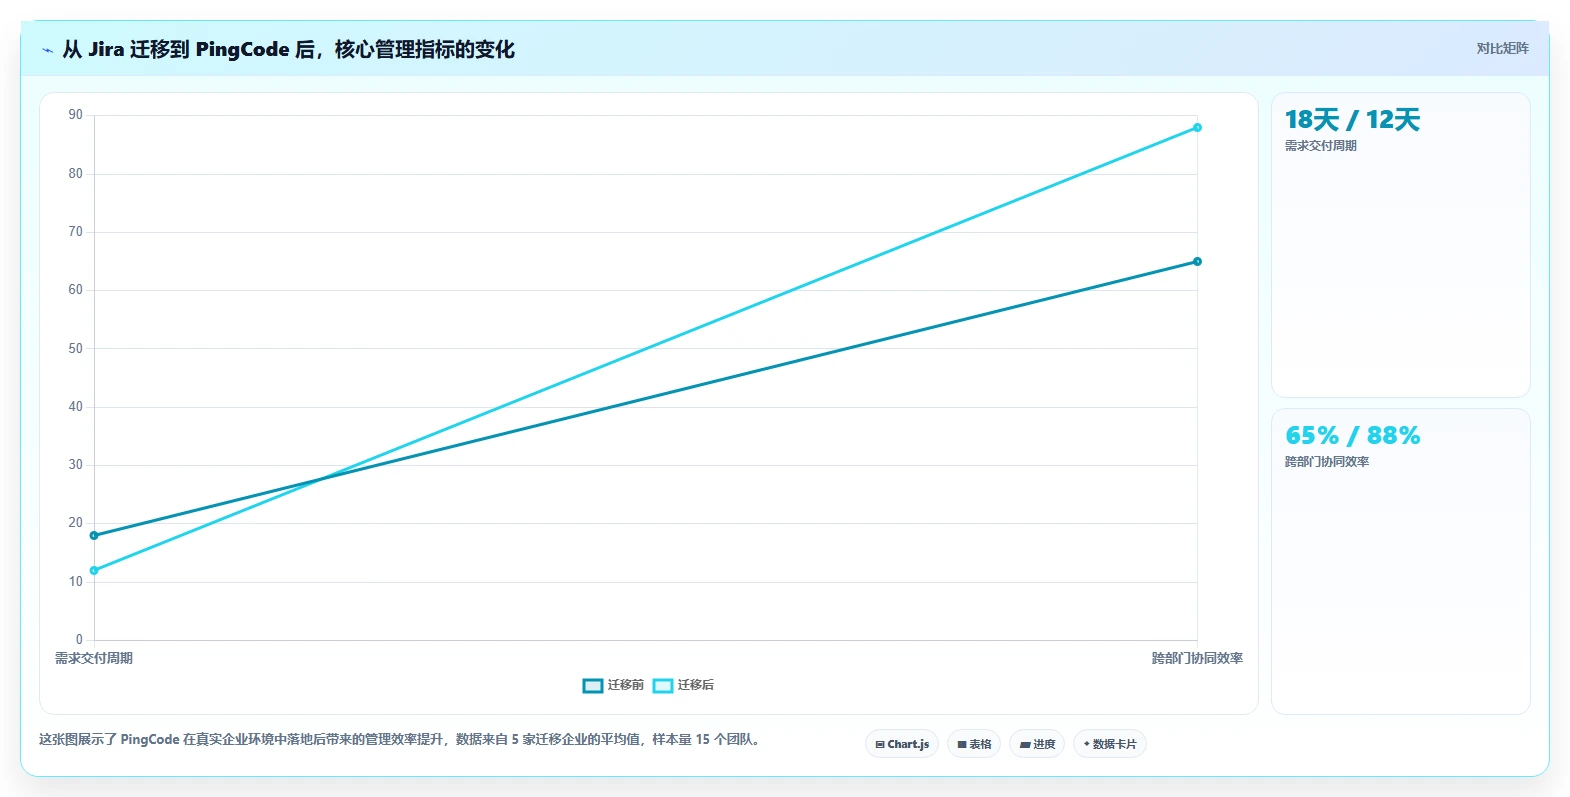Toggle the 迁移前 legend swatch
The width and height of the screenshot is (1570, 797).
tap(593, 685)
